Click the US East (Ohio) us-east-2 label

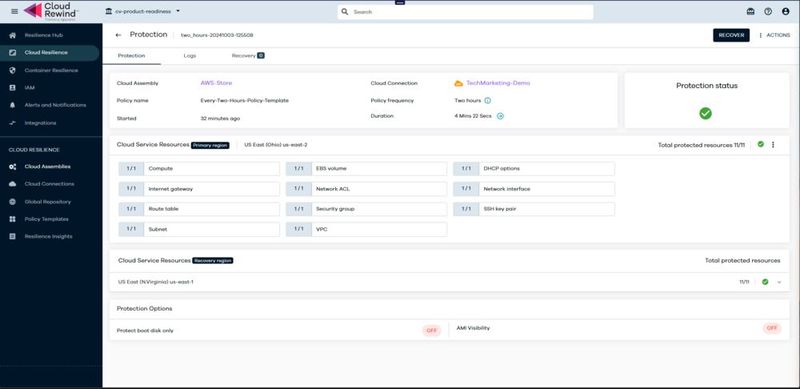[x=276, y=145]
